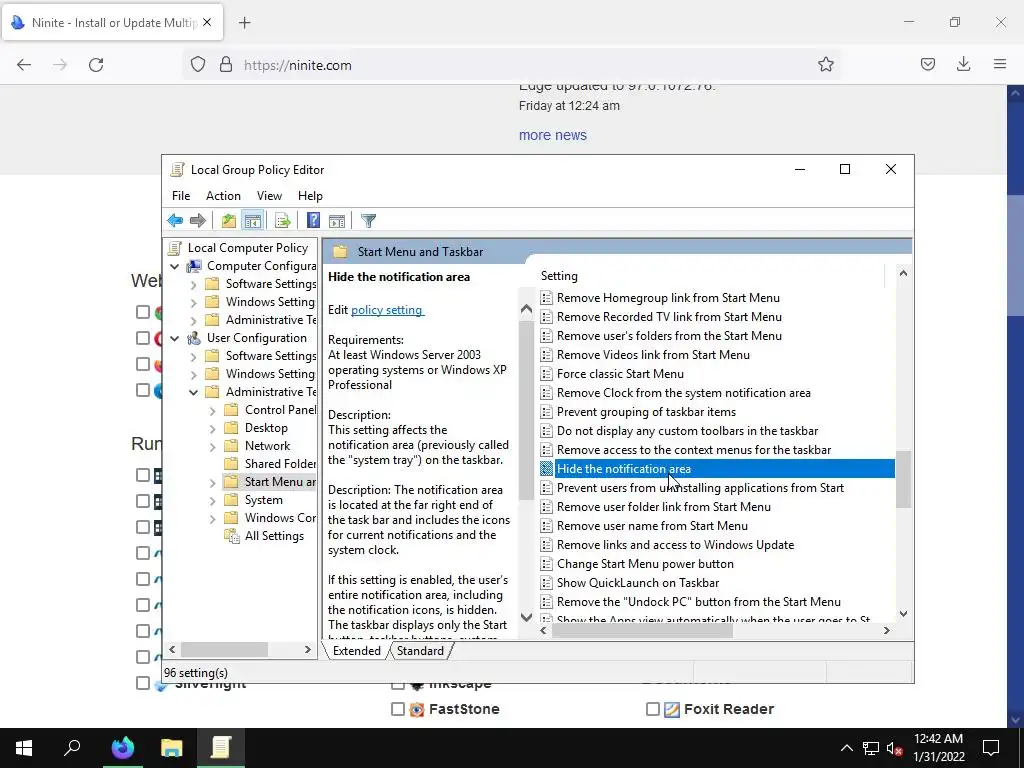Check the FastStone checkbox on Ninite
Image resolution: width=1024 pixels, height=768 pixels.
coord(398,709)
